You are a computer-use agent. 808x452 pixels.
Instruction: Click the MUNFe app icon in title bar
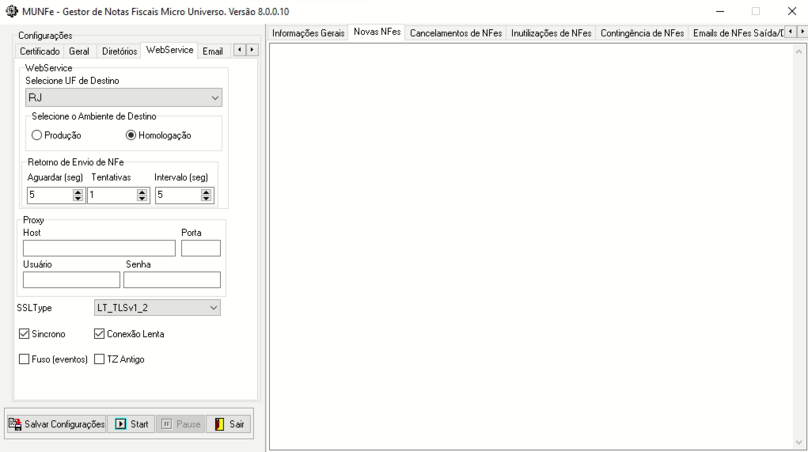click(12, 11)
